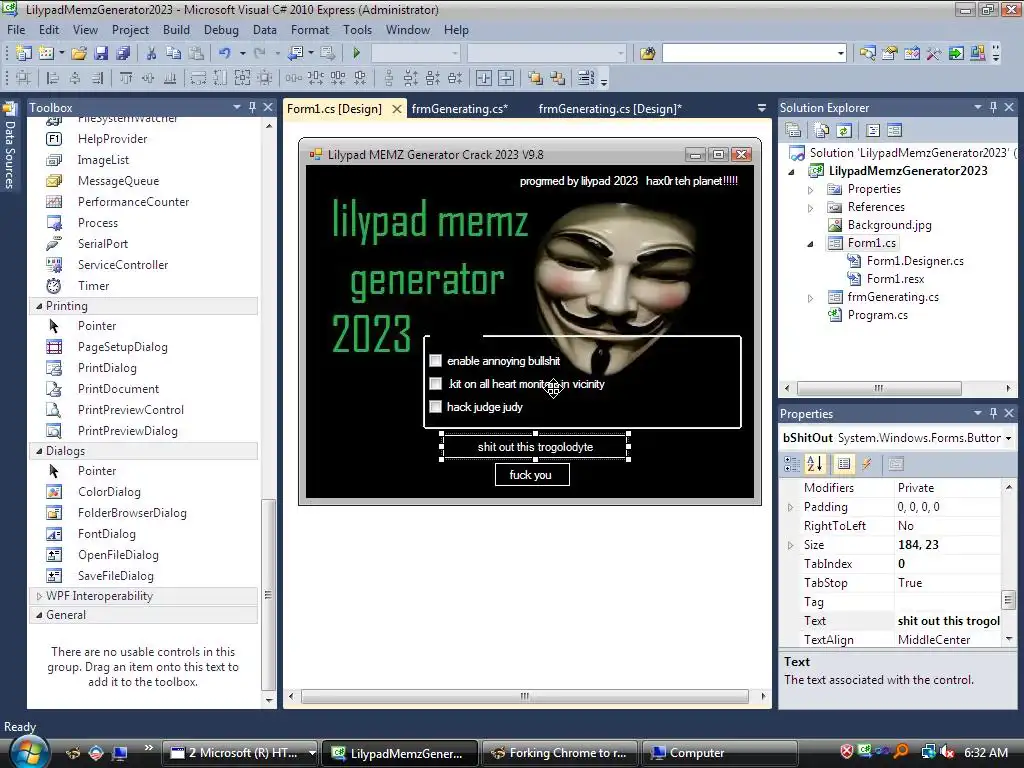Click the Refresh icon in Solution Explorer
This screenshot has height=768, width=1024.
point(844,131)
